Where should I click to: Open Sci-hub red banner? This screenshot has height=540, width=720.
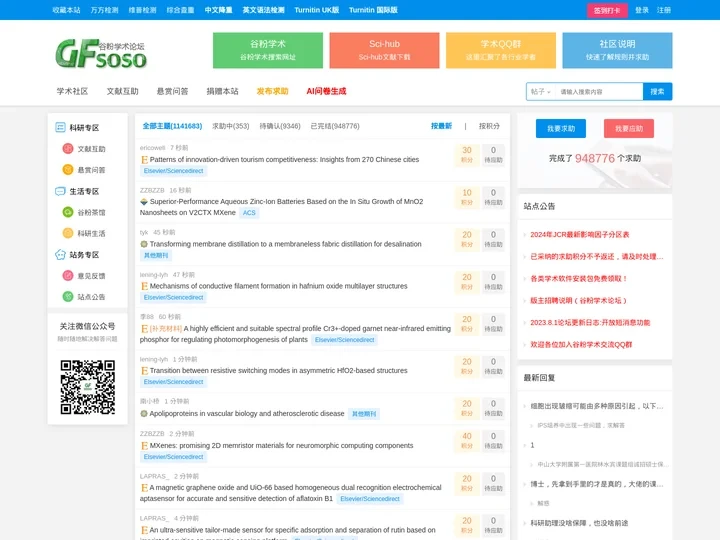(384, 50)
